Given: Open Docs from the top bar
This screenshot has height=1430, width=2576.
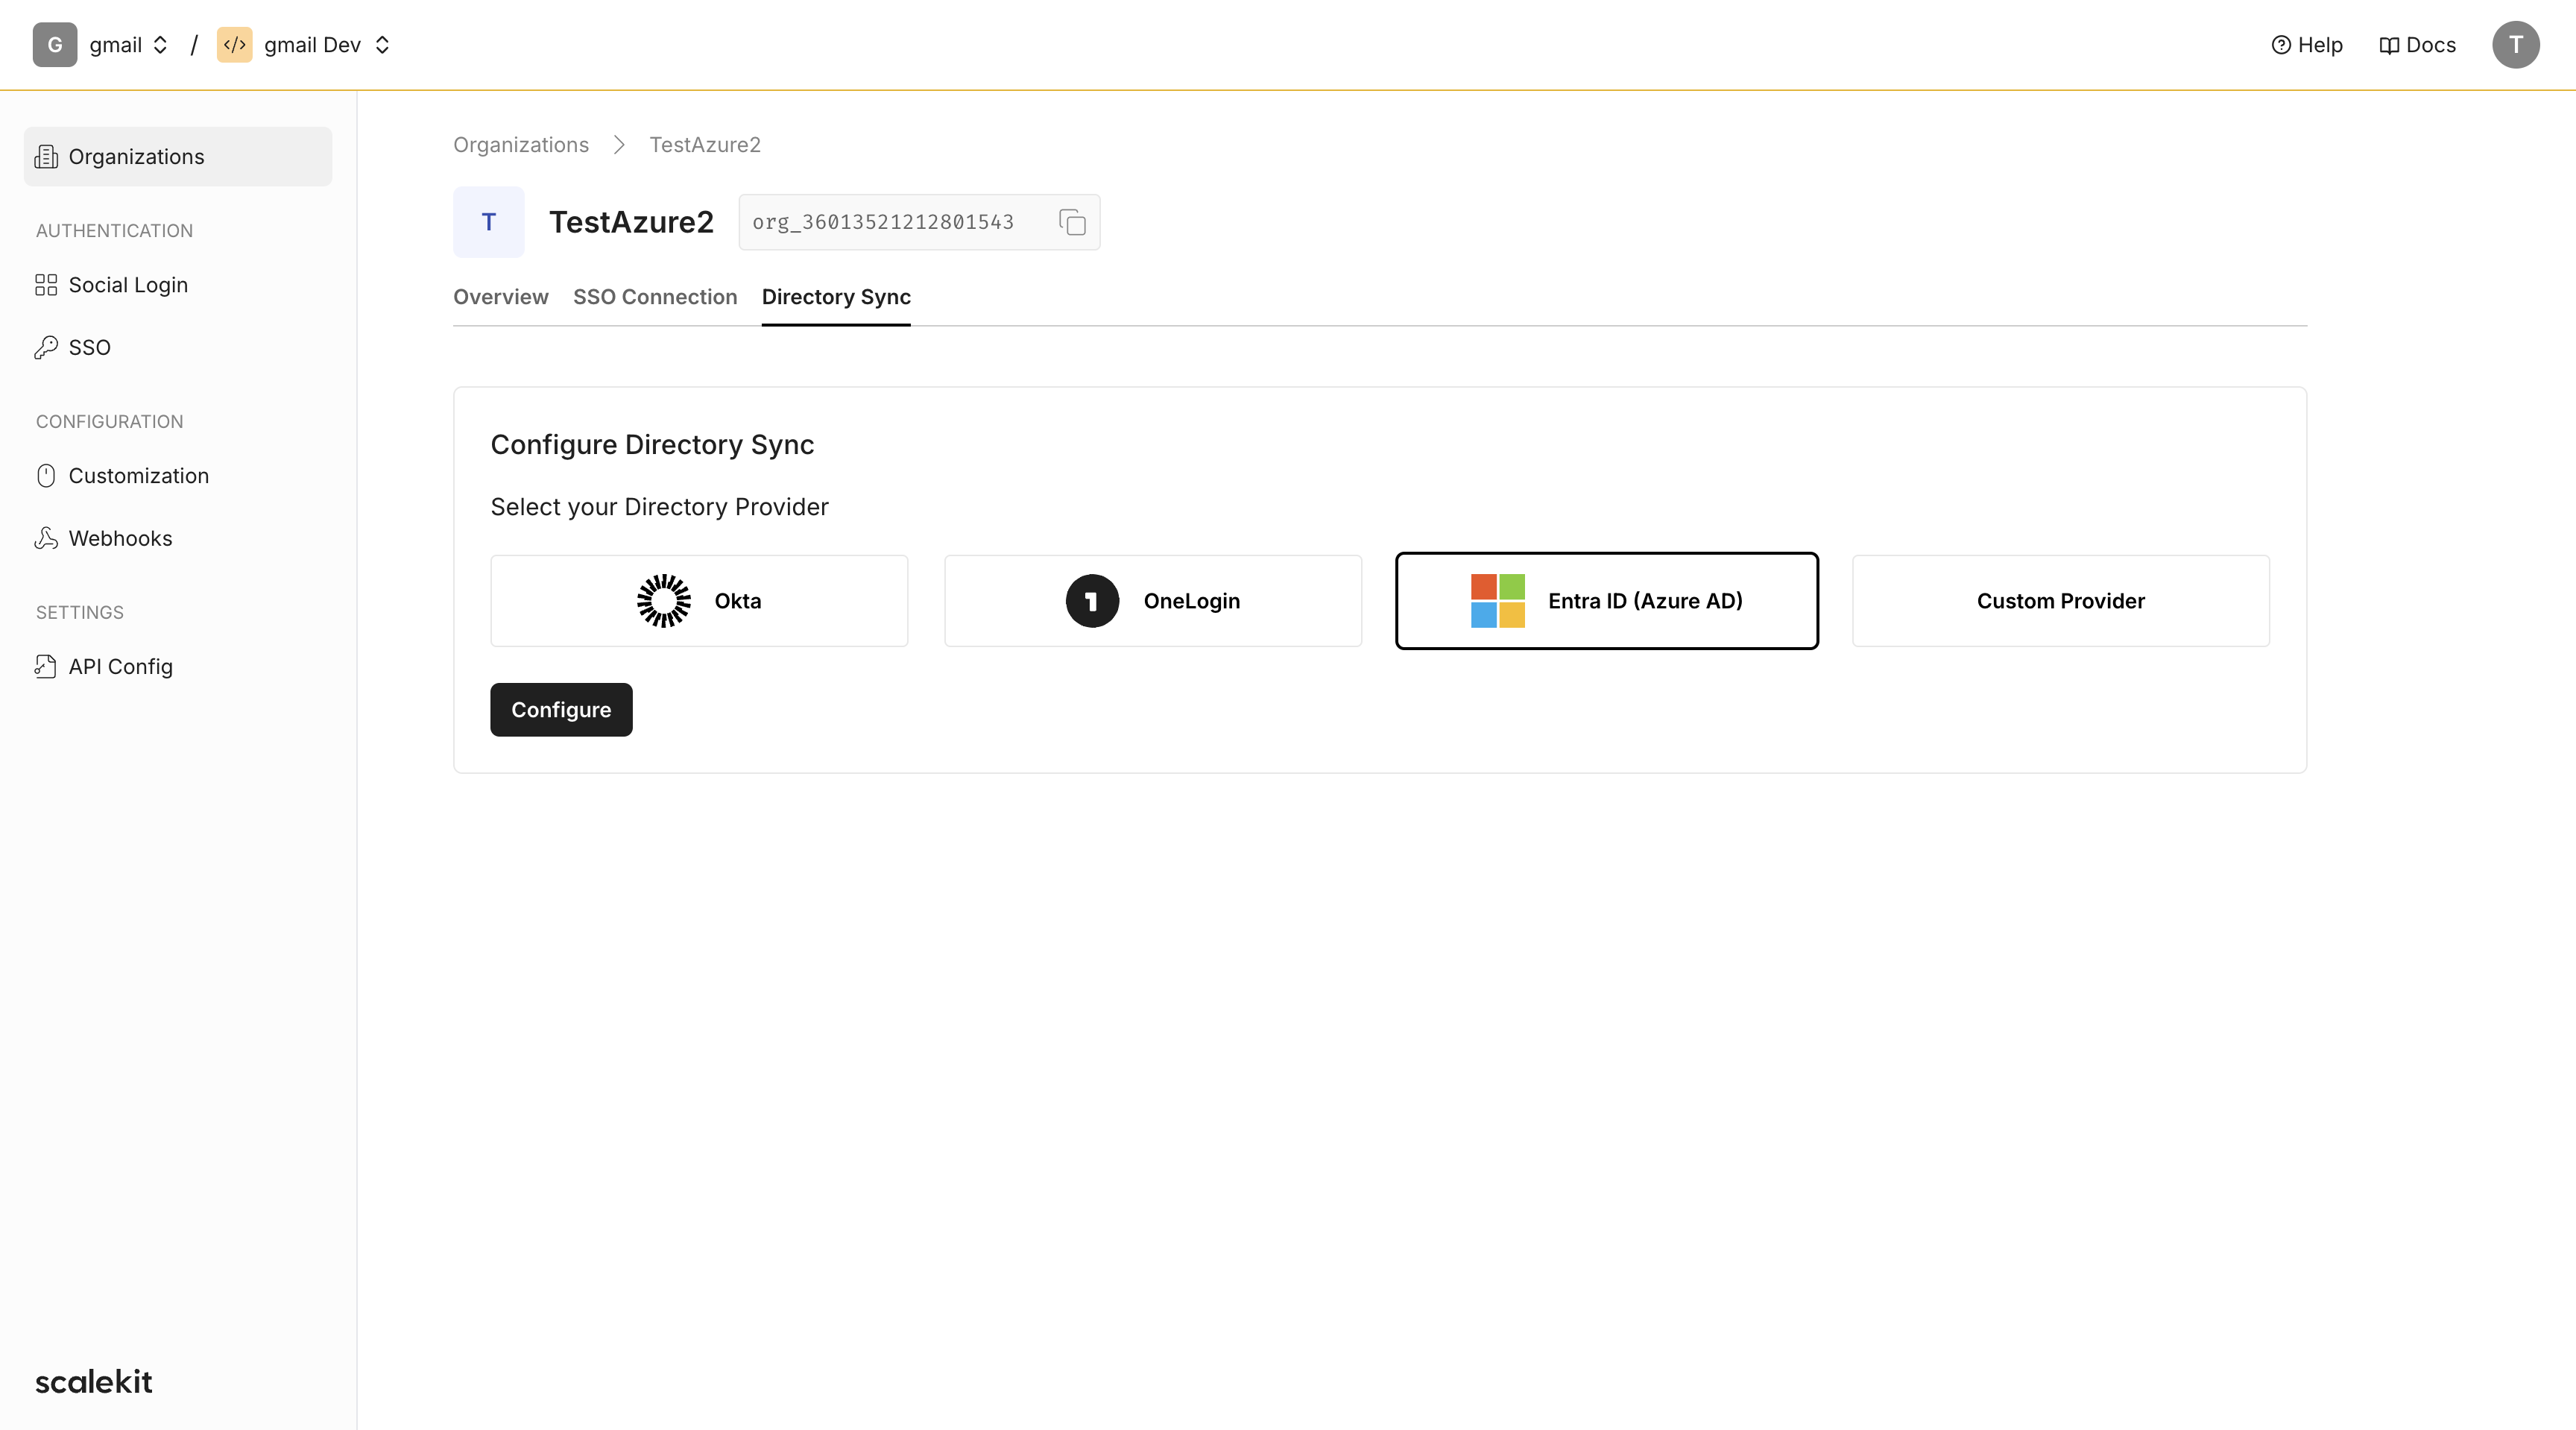Looking at the screenshot, I should pyautogui.click(x=2417, y=45).
